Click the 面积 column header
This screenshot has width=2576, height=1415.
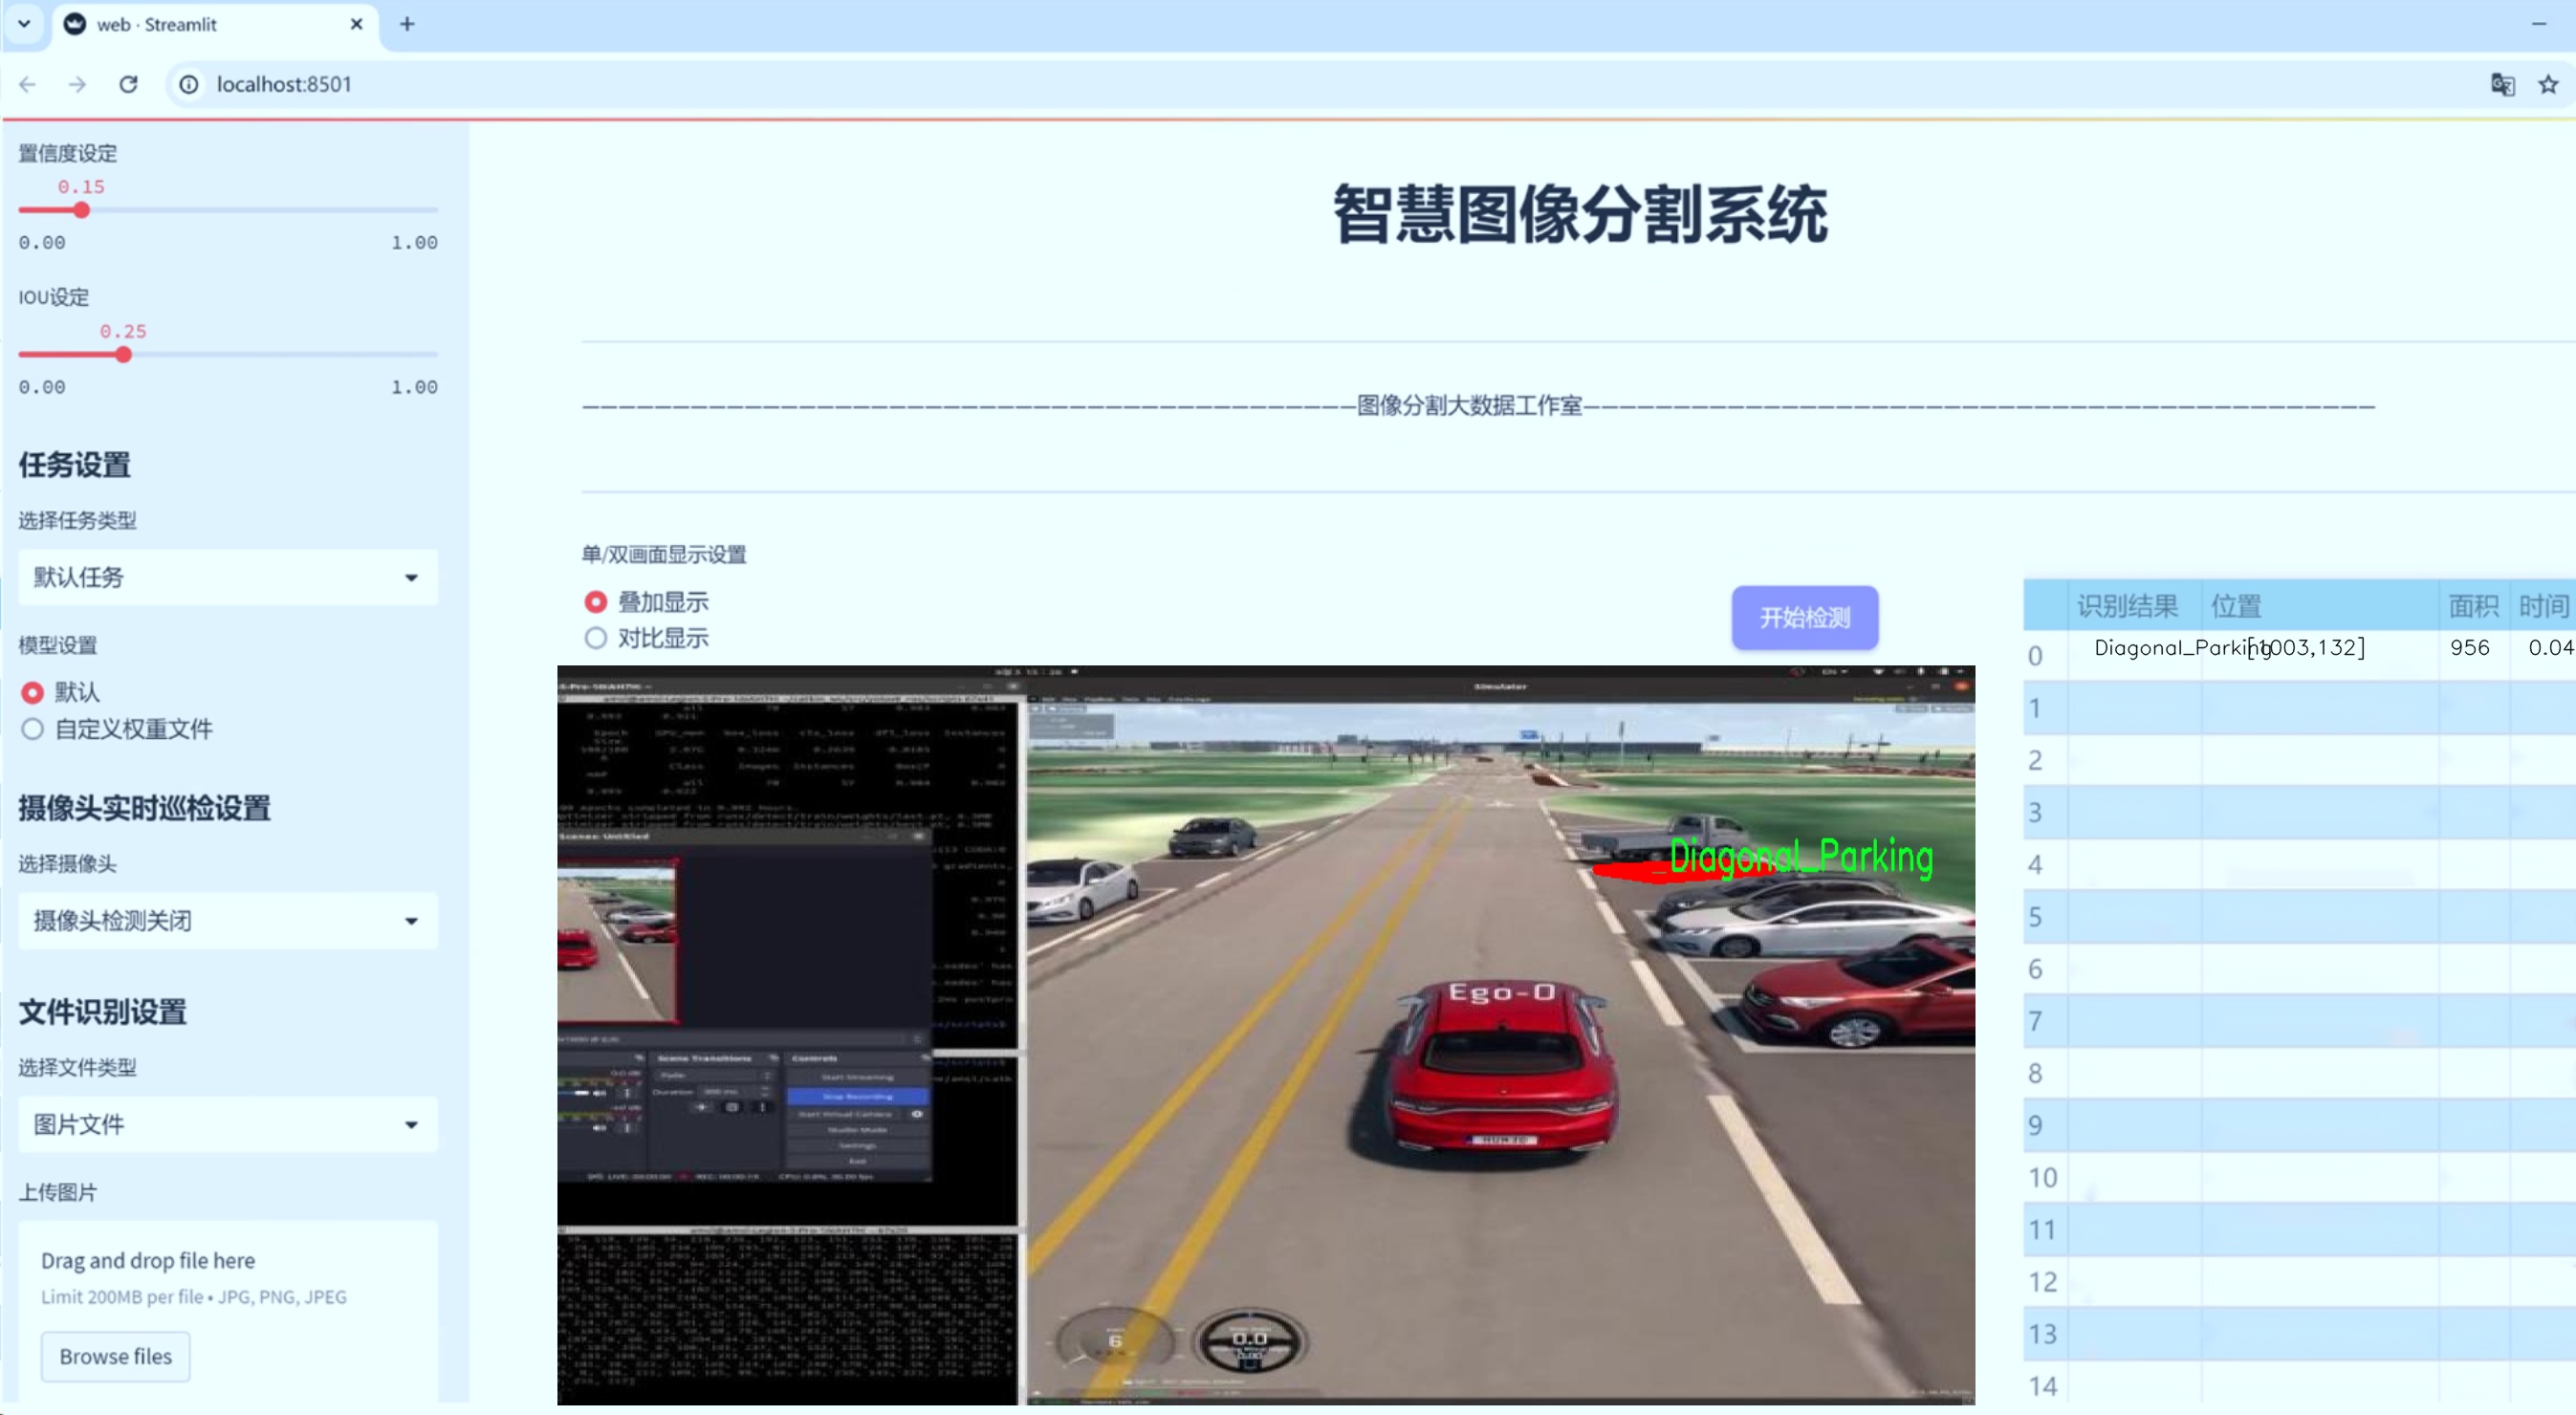[2473, 605]
